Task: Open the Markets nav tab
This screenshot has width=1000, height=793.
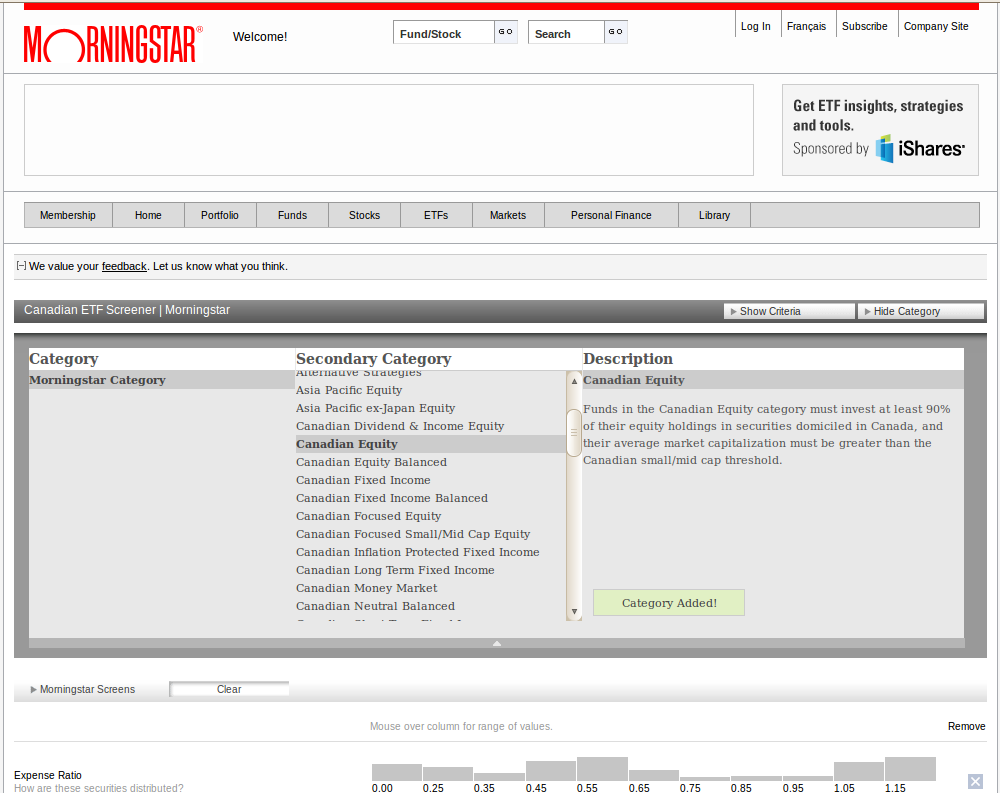Action: [x=508, y=215]
